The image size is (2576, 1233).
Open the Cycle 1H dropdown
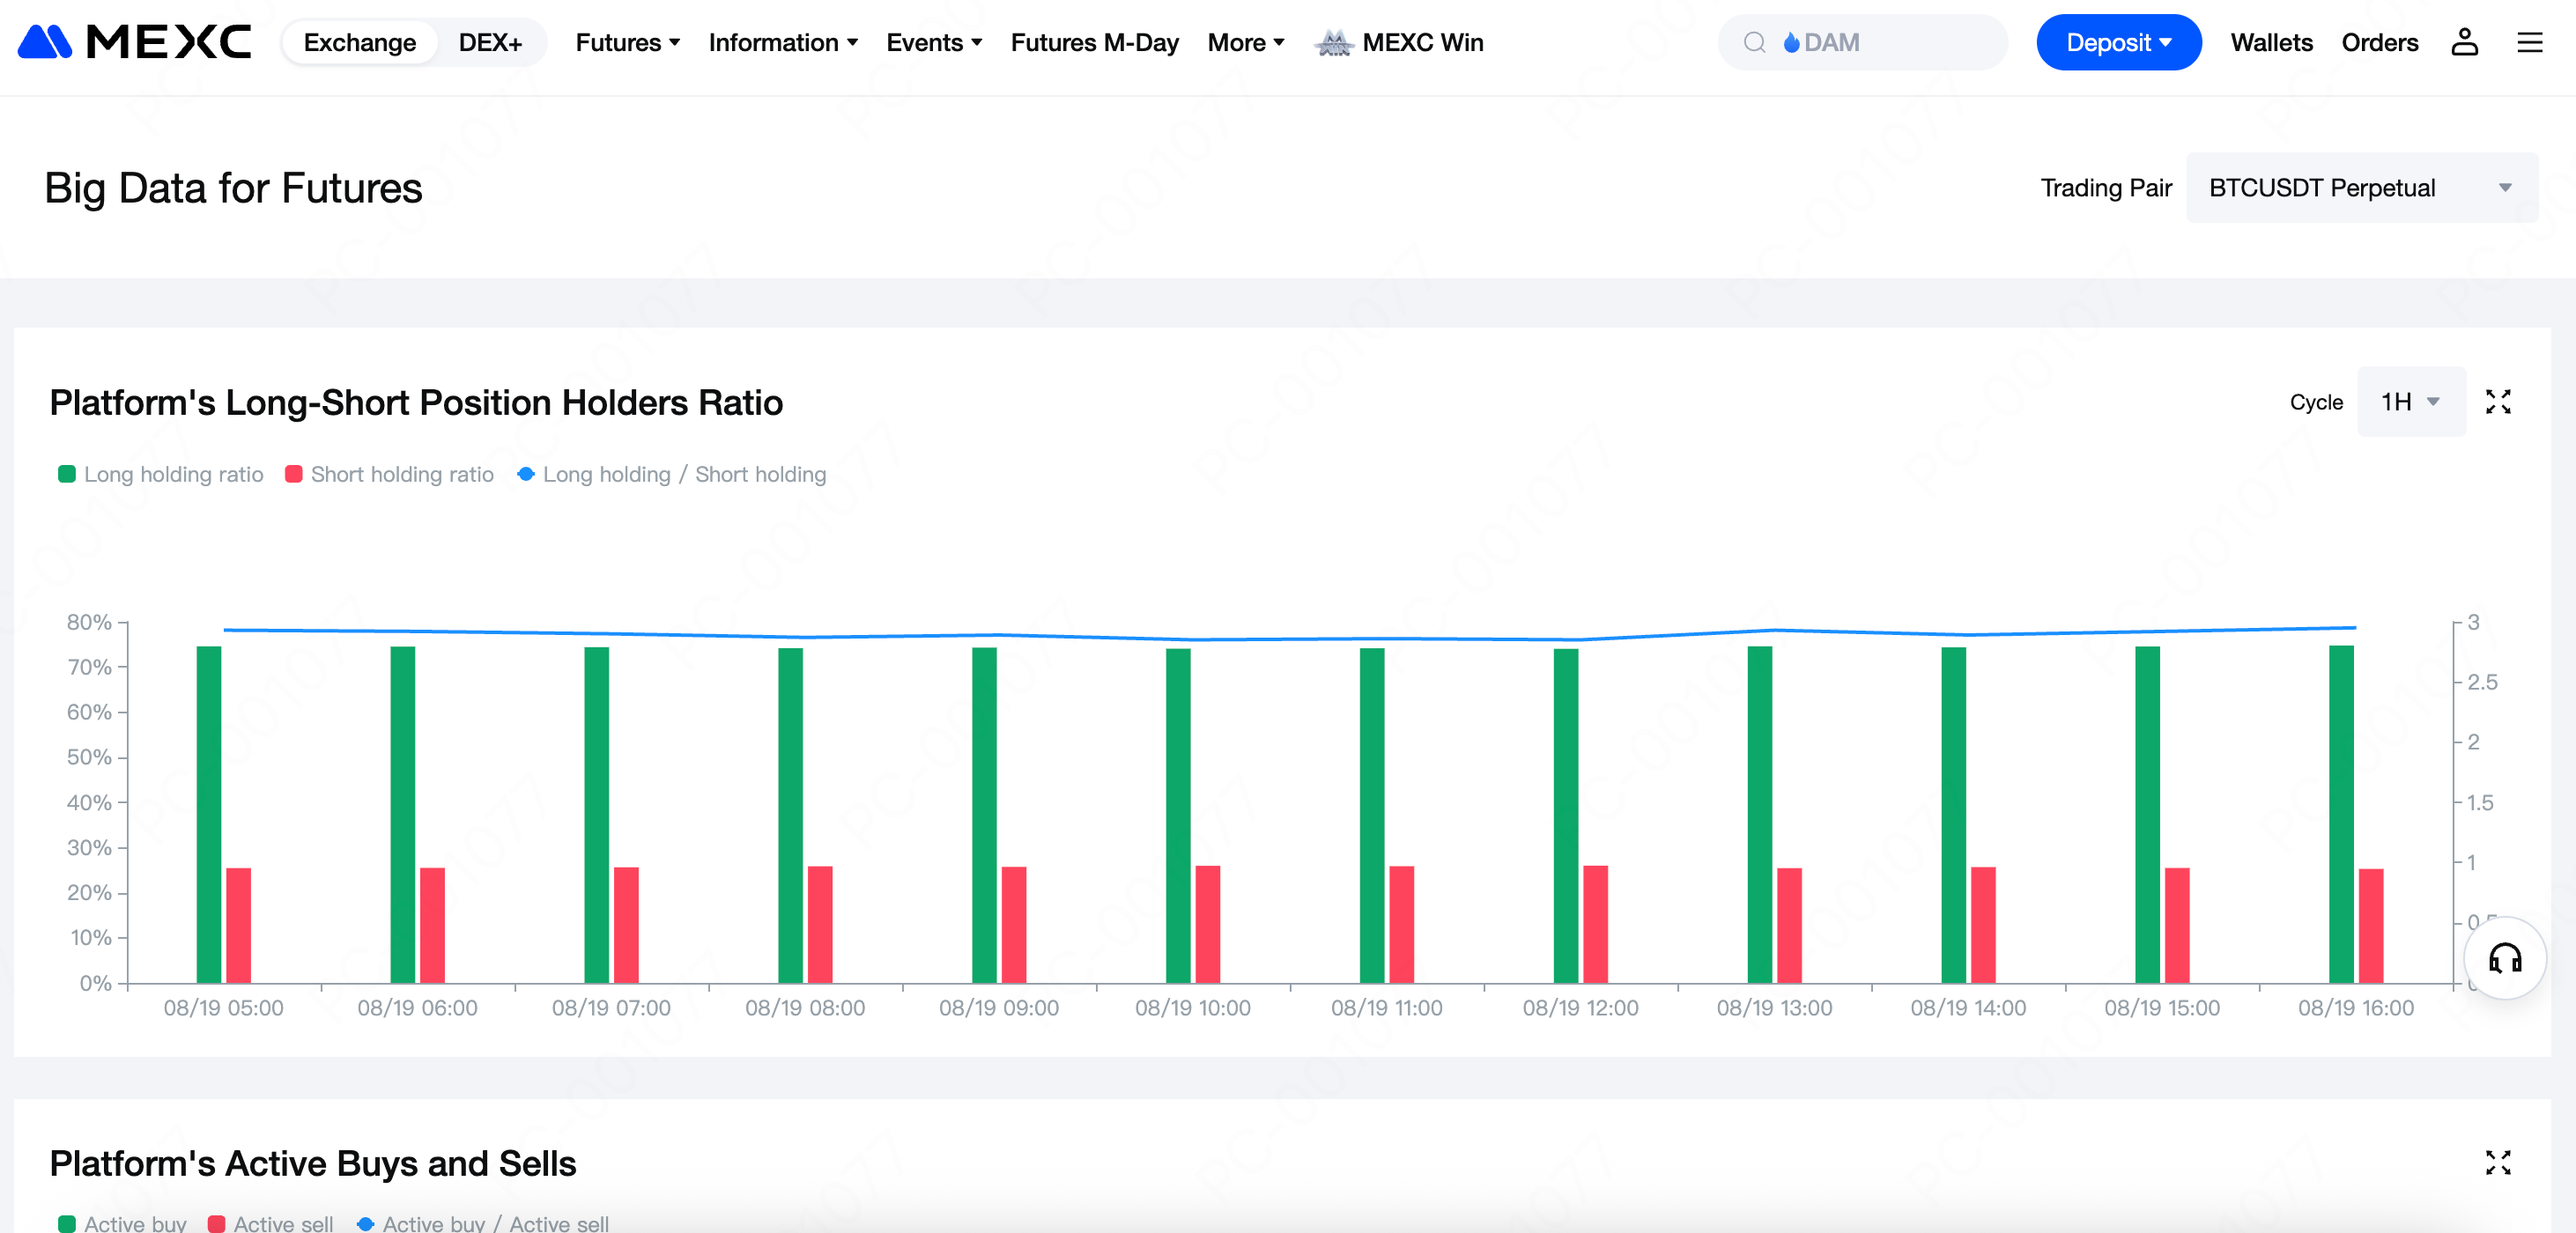click(2410, 401)
